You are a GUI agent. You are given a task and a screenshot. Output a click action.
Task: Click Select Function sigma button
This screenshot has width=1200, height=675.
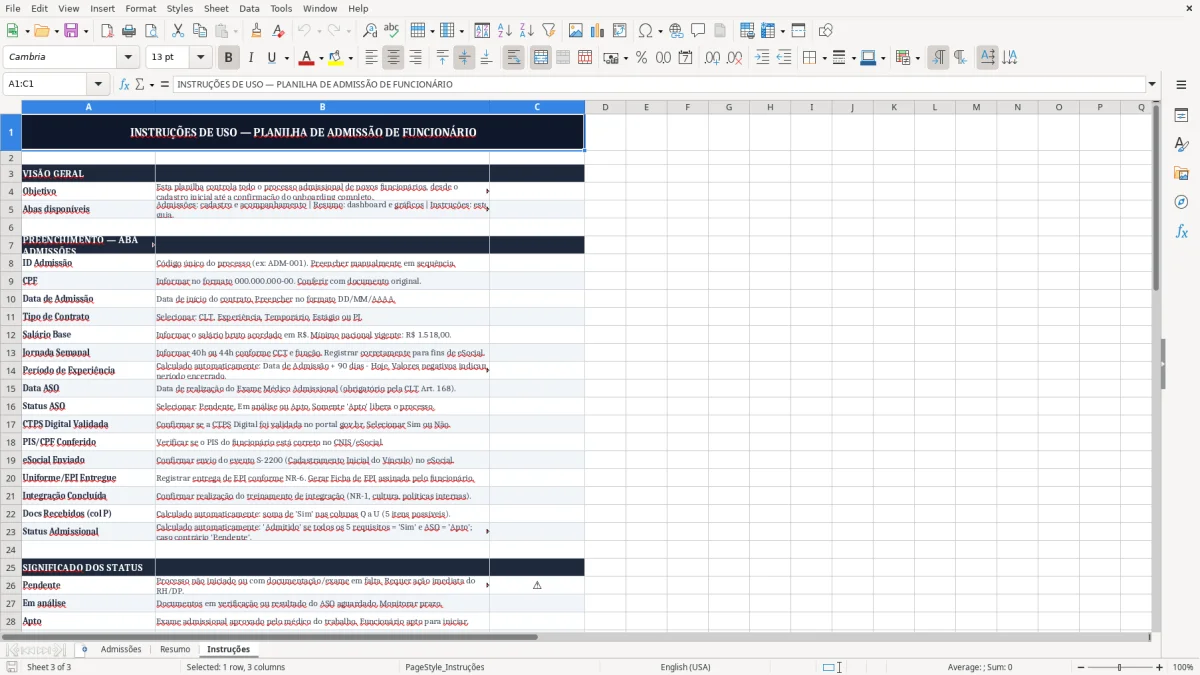(x=140, y=84)
